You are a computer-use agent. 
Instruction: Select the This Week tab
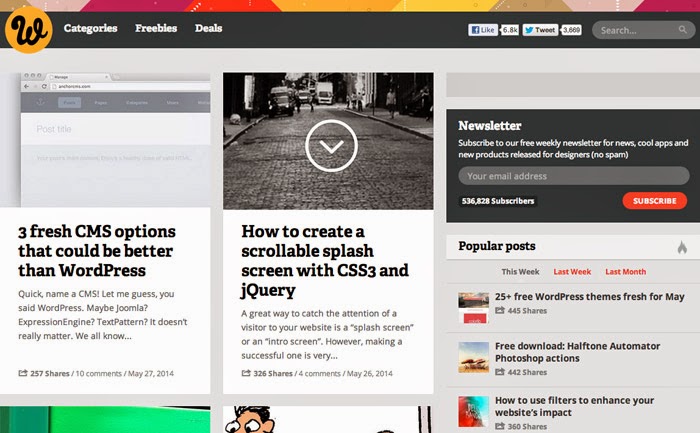(x=520, y=272)
